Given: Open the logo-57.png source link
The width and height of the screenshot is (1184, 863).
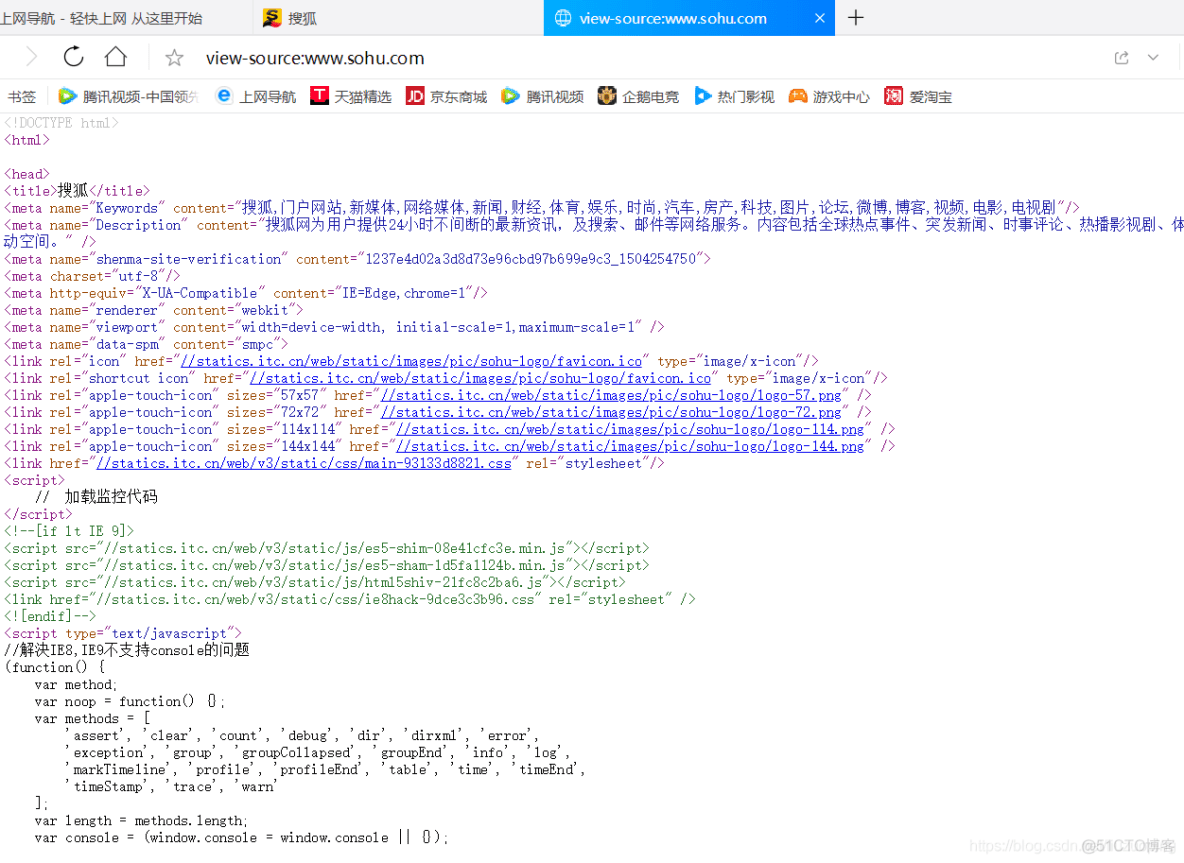Looking at the screenshot, I should tap(611, 396).
